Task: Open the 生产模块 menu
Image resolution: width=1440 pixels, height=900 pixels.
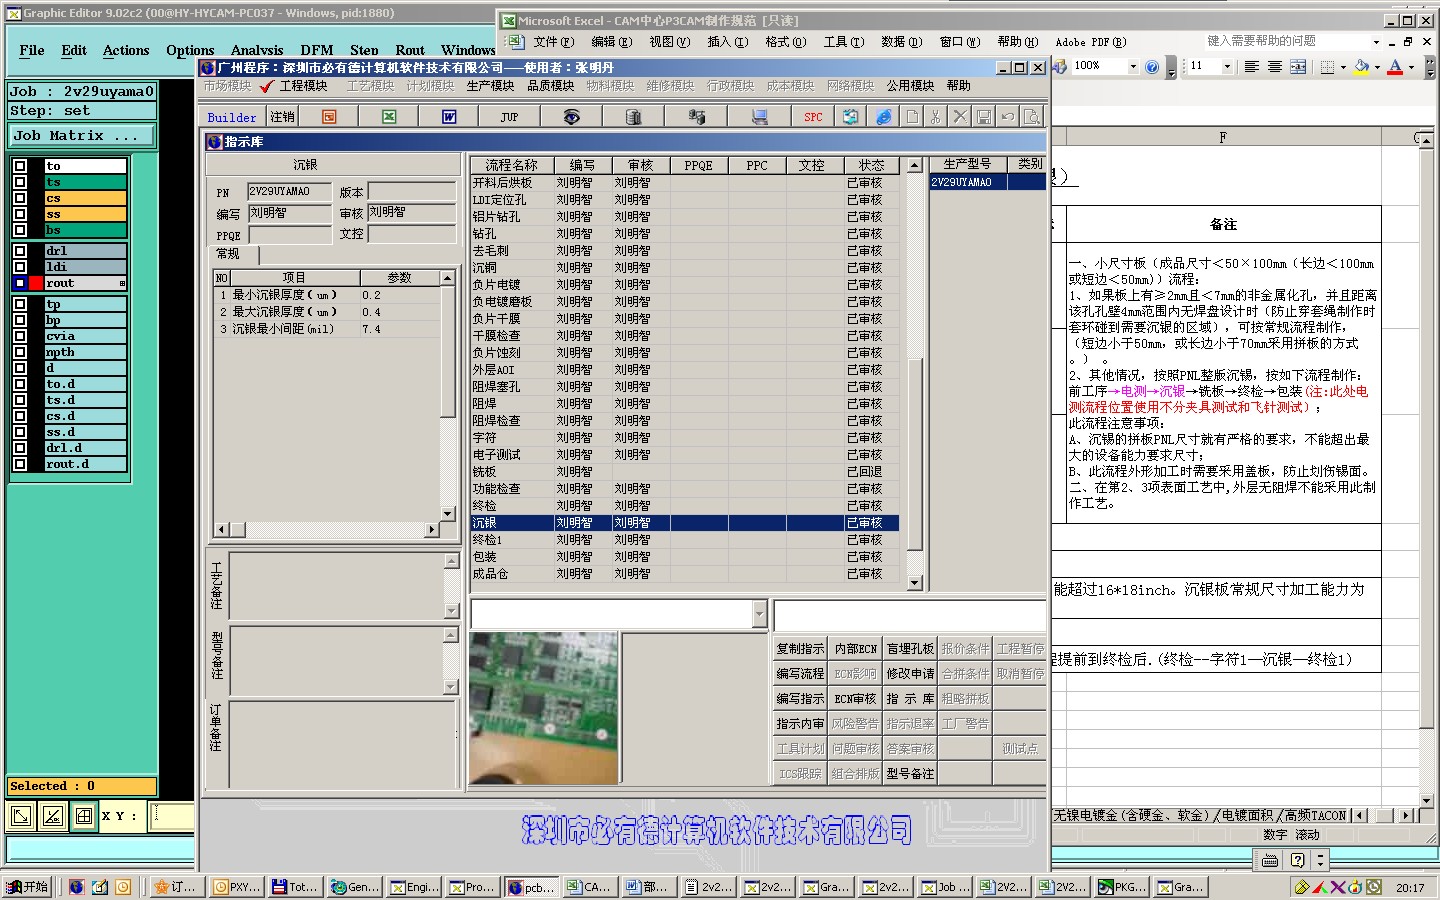Action: (x=490, y=86)
